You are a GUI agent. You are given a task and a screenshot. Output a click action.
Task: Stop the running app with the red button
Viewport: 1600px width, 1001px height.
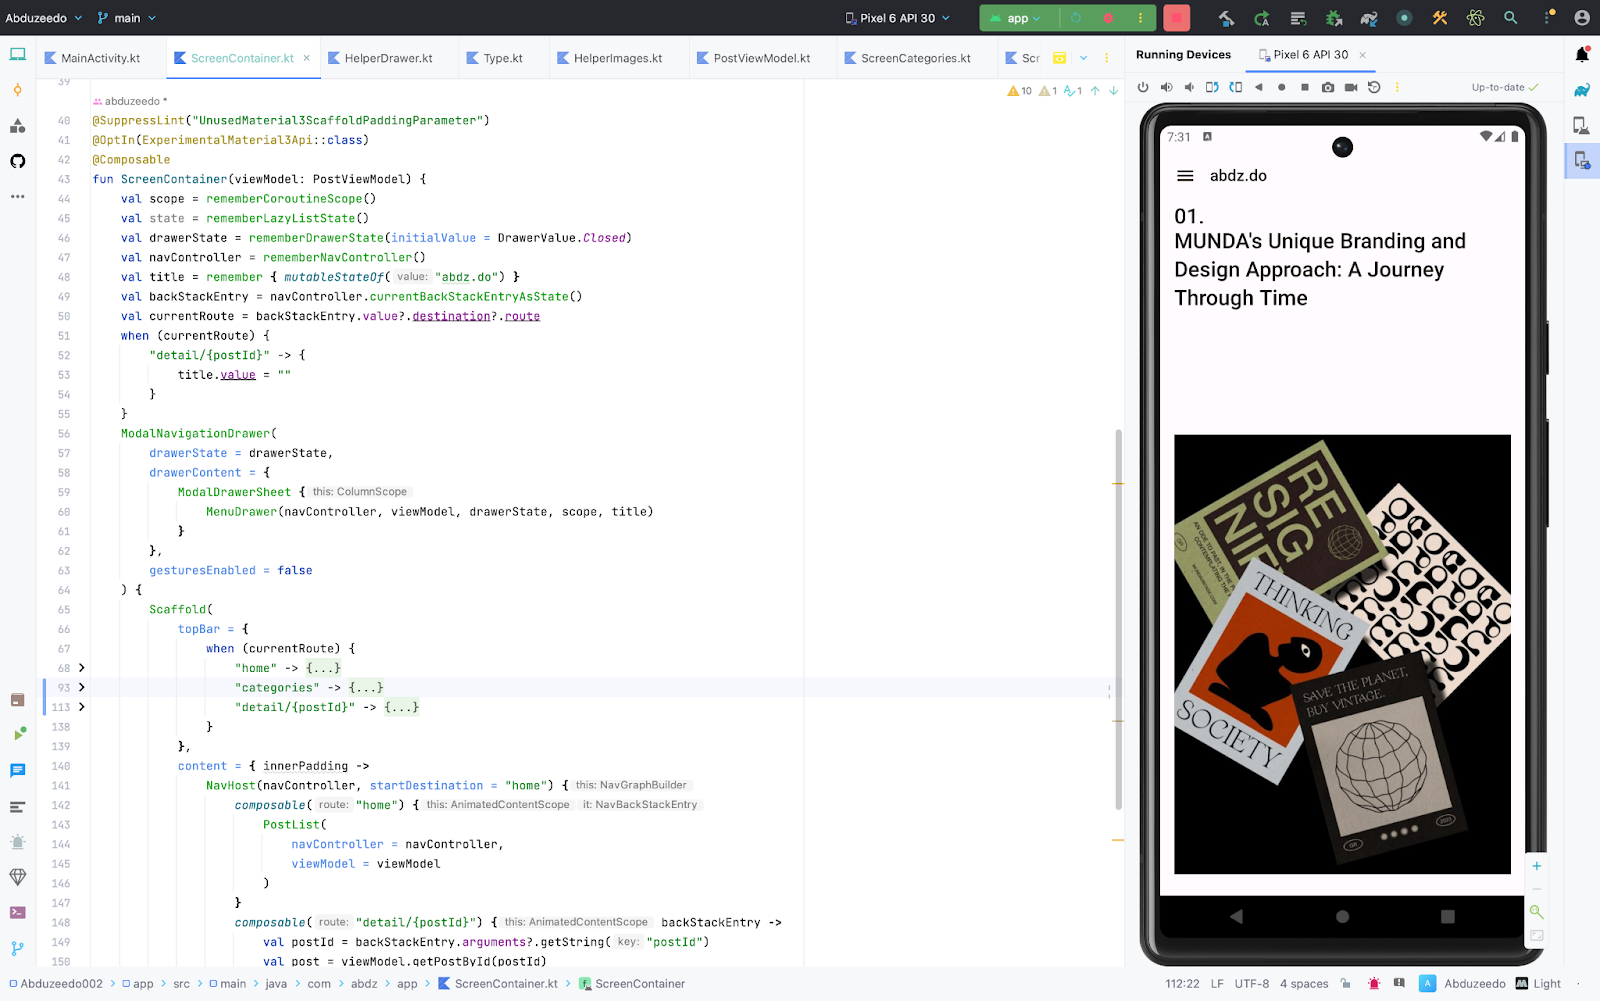[1177, 18]
